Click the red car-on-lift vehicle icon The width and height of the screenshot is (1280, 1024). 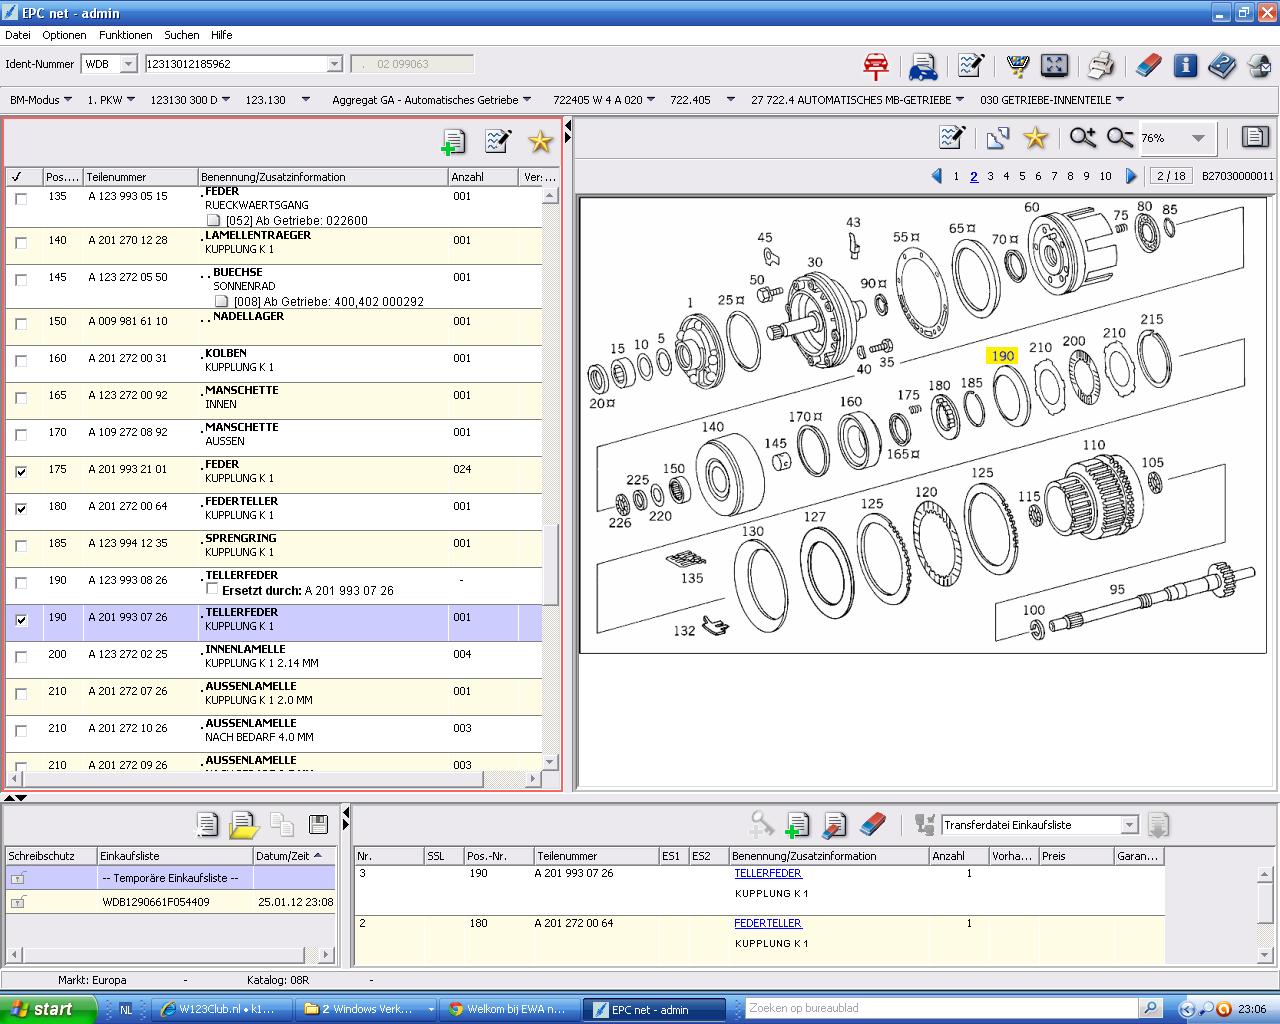pyautogui.click(x=876, y=66)
